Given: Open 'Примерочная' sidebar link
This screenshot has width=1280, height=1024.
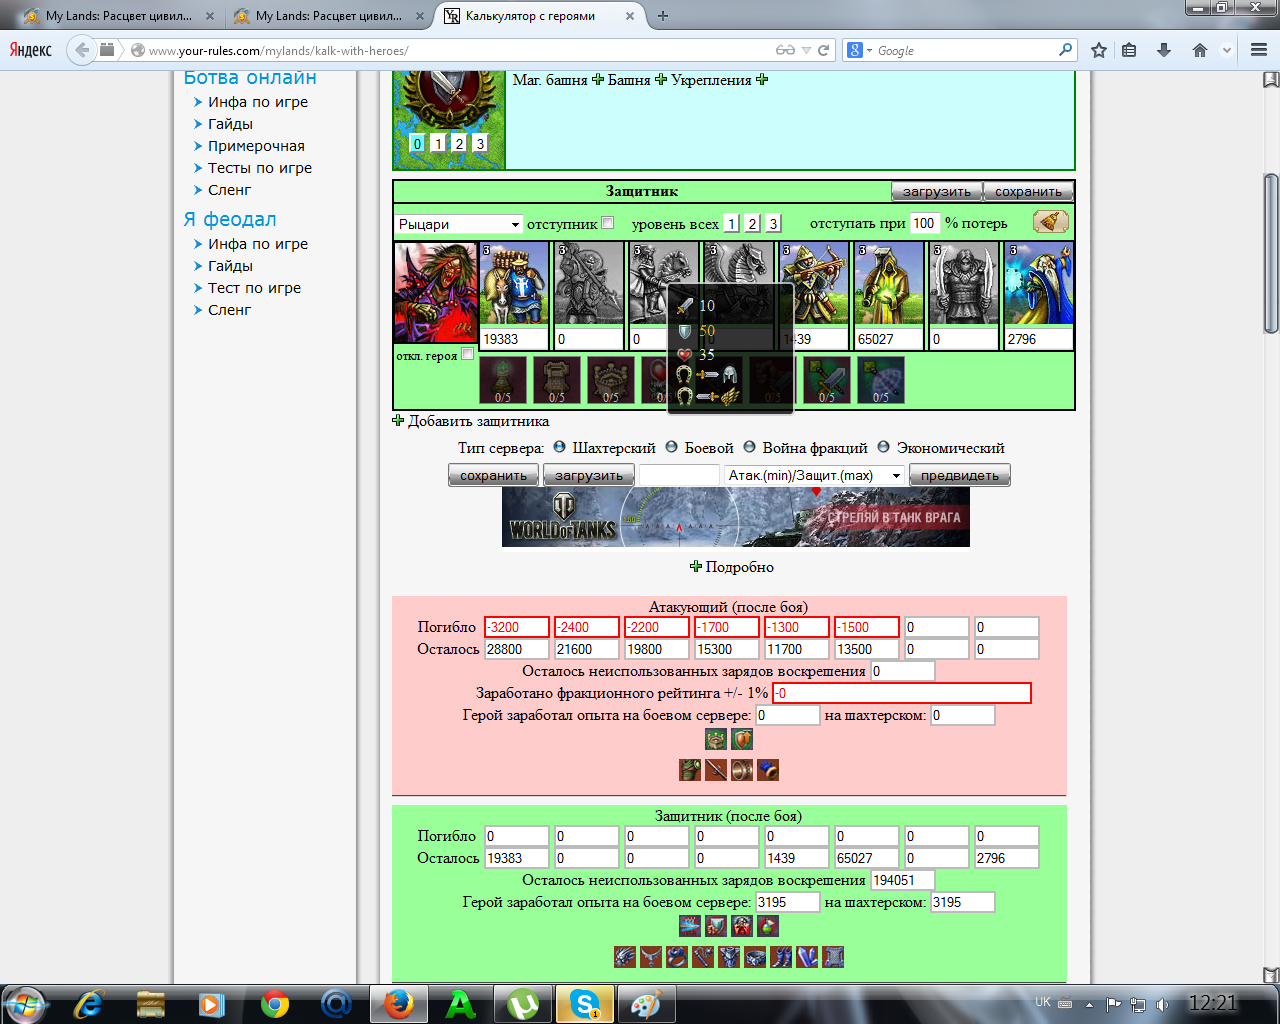Looking at the screenshot, I should point(256,146).
